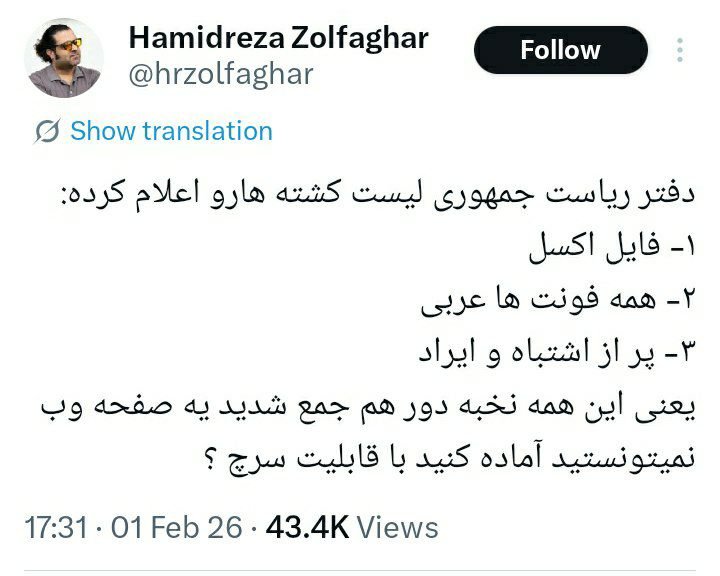The height and width of the screenshot is (576, 720).
Task: Open the three-dot more options menu
Action: click(680, 50)
